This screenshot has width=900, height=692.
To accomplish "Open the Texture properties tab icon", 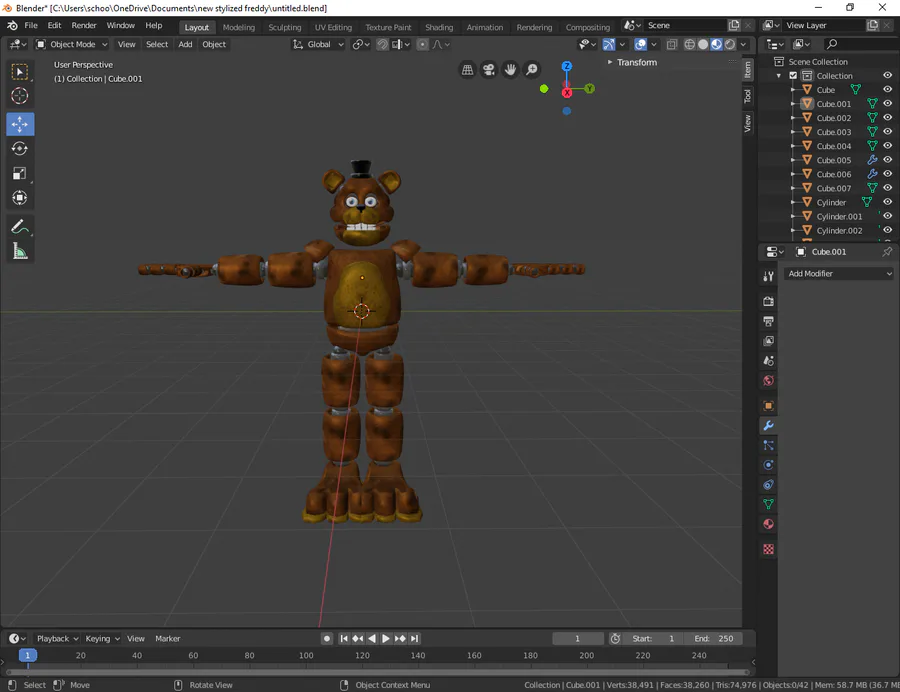I will pos(769,549).
